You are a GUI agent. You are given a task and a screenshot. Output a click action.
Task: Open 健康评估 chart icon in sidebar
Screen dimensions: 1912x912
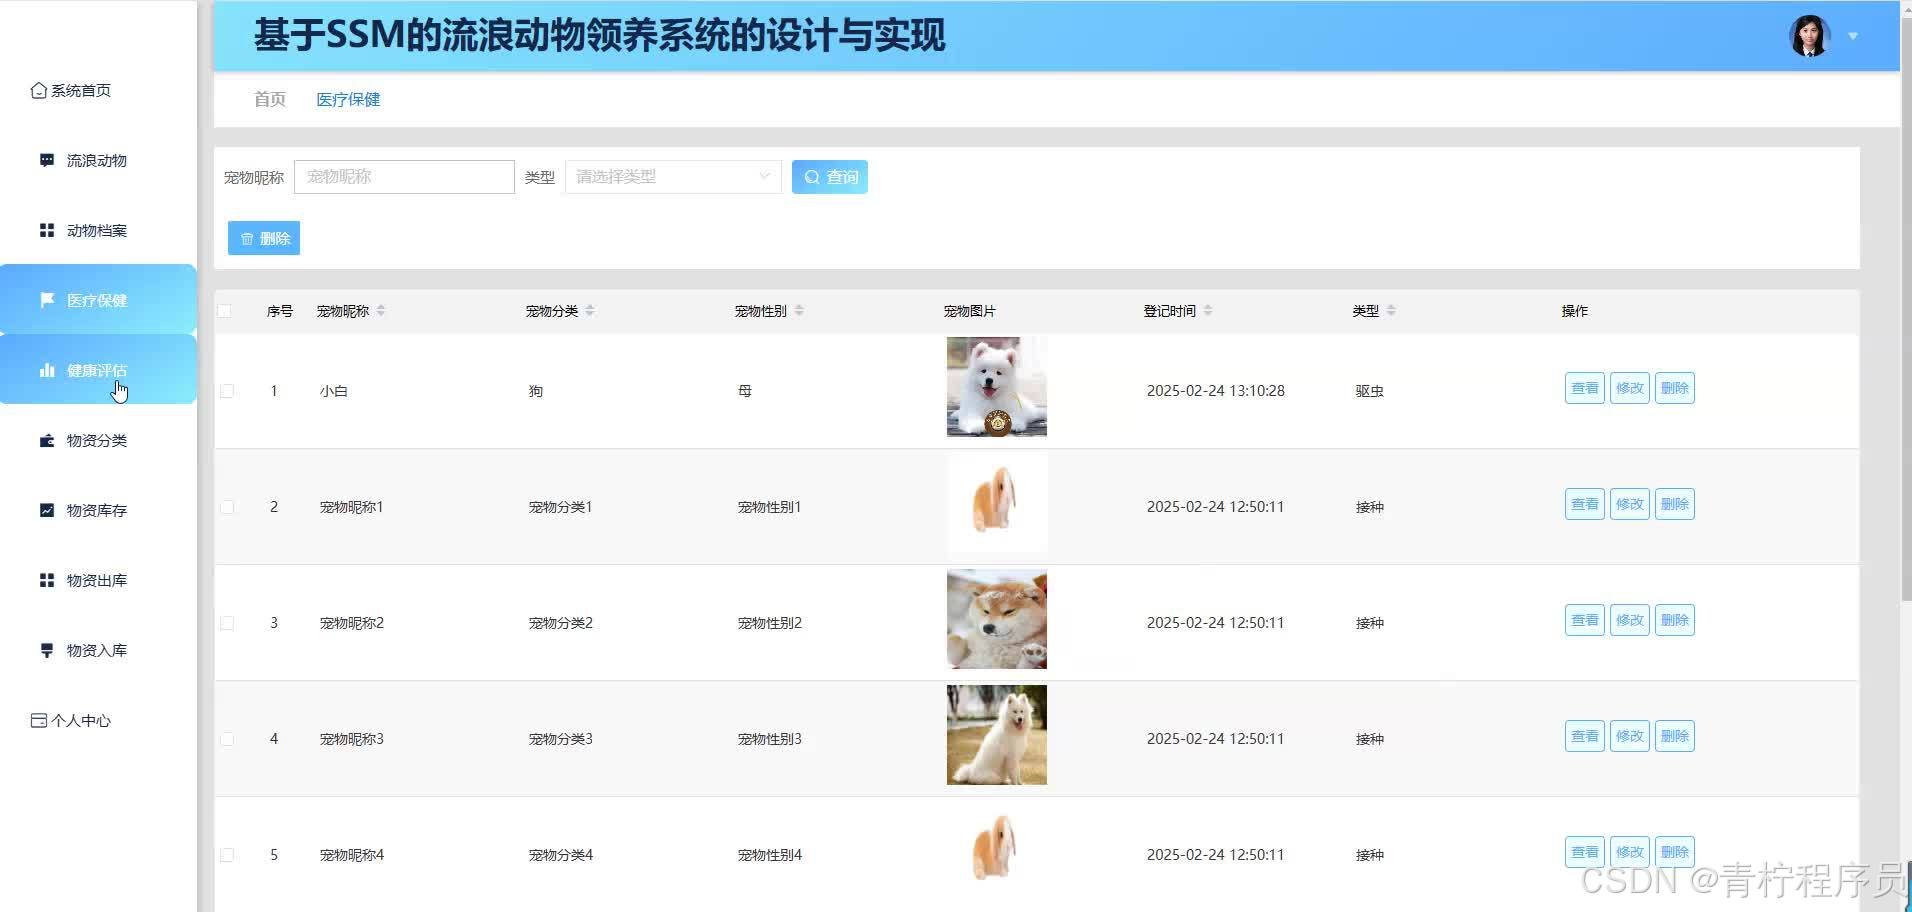pyautogui.click(x=47, y=370)
